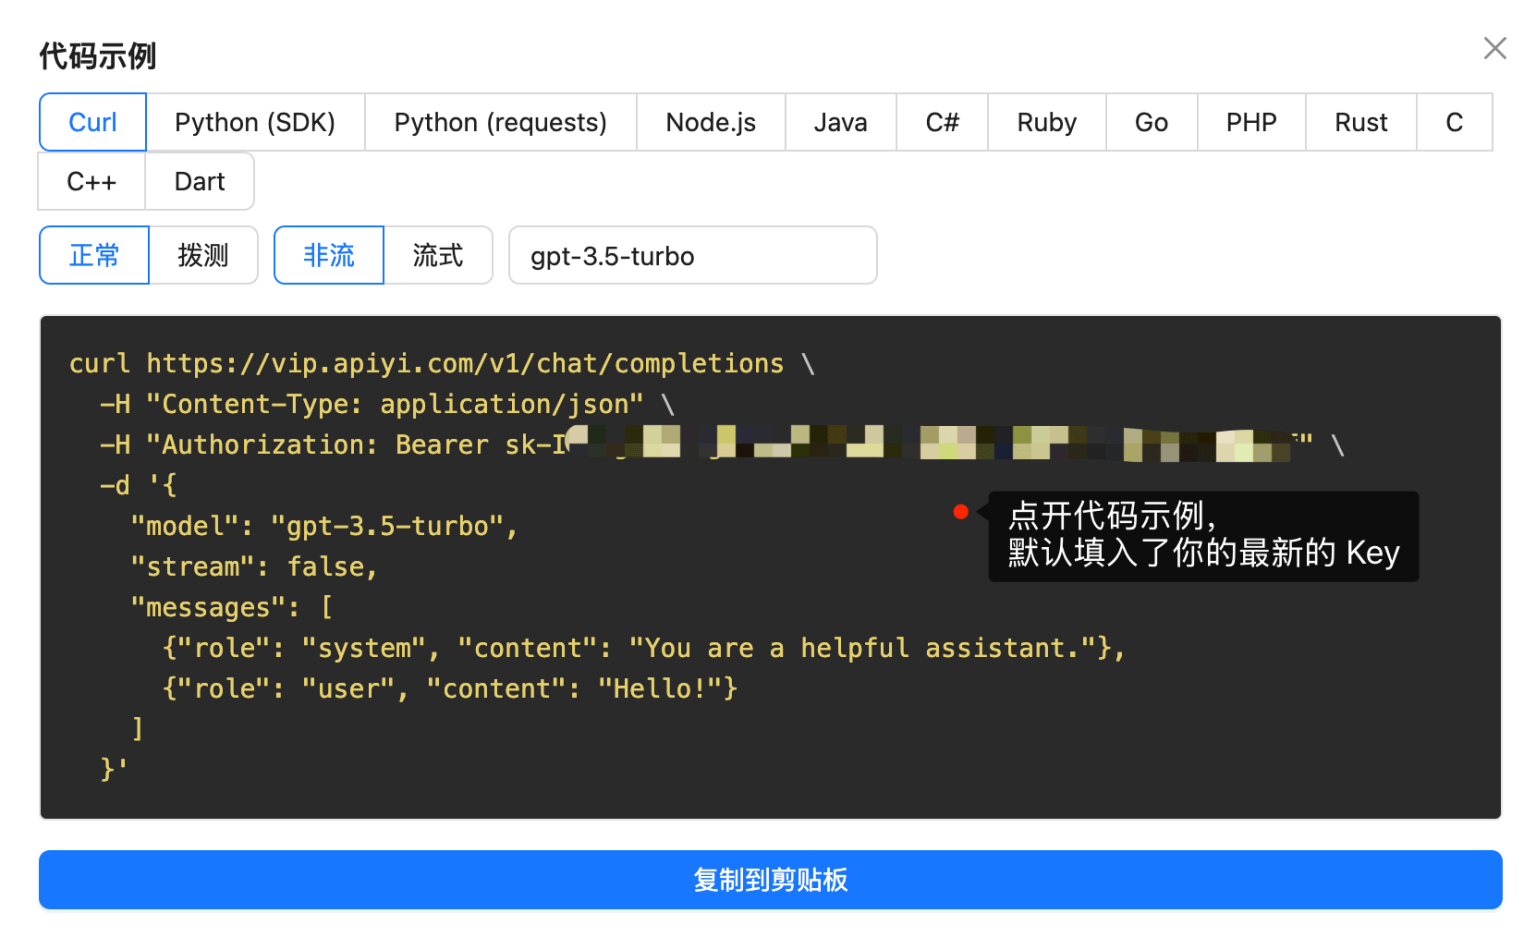The image size is (1536, 937).
Task: Switch to 流式 streaming mode
Action: [x=437, y=255]
